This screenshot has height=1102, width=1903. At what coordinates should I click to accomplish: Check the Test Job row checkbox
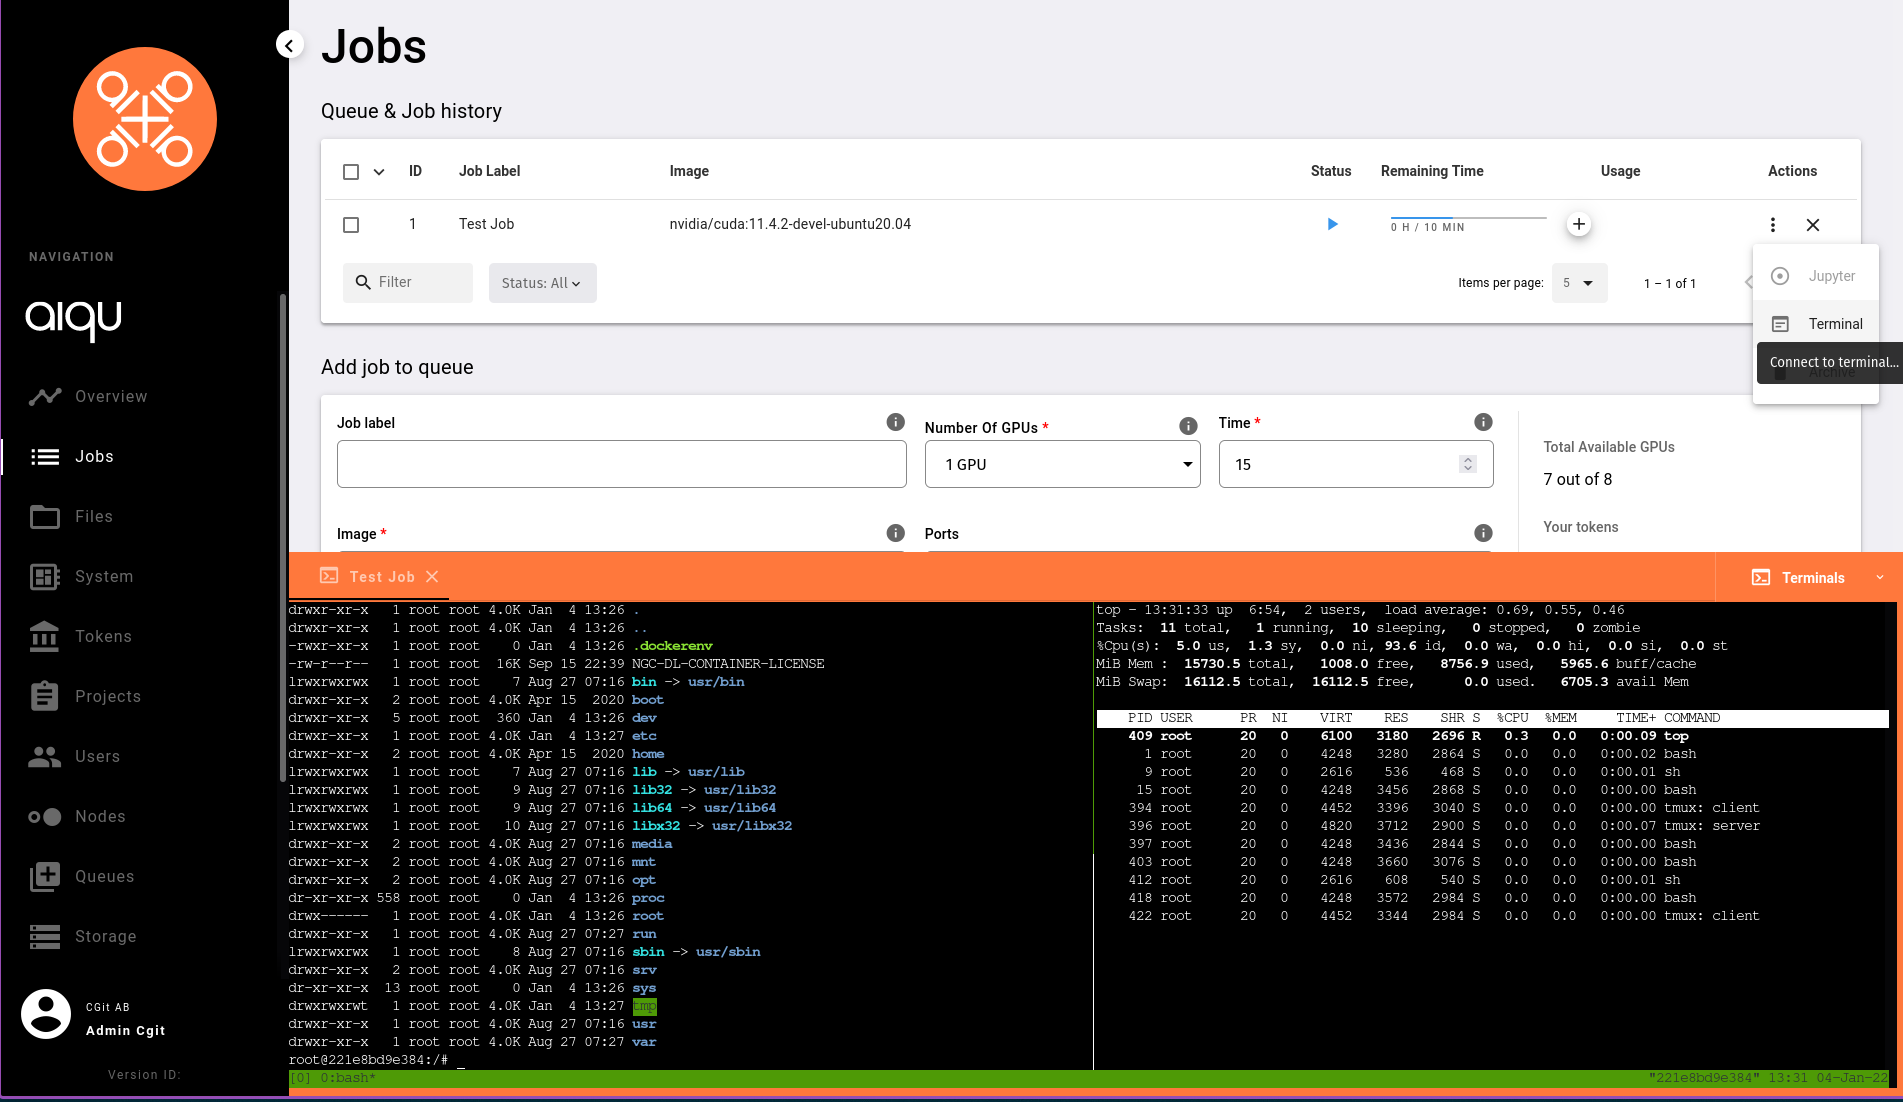tap(351, 225)
